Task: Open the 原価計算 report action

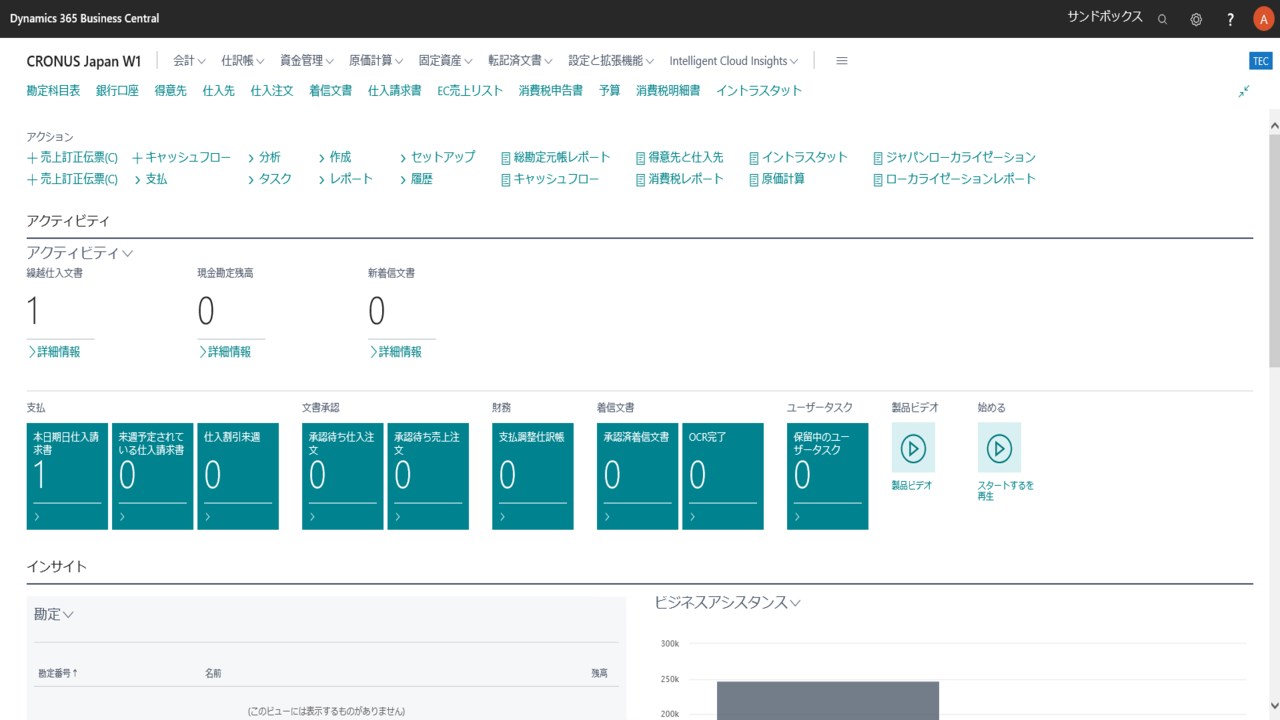Action: pyautogui.click(x=777, y=179)
